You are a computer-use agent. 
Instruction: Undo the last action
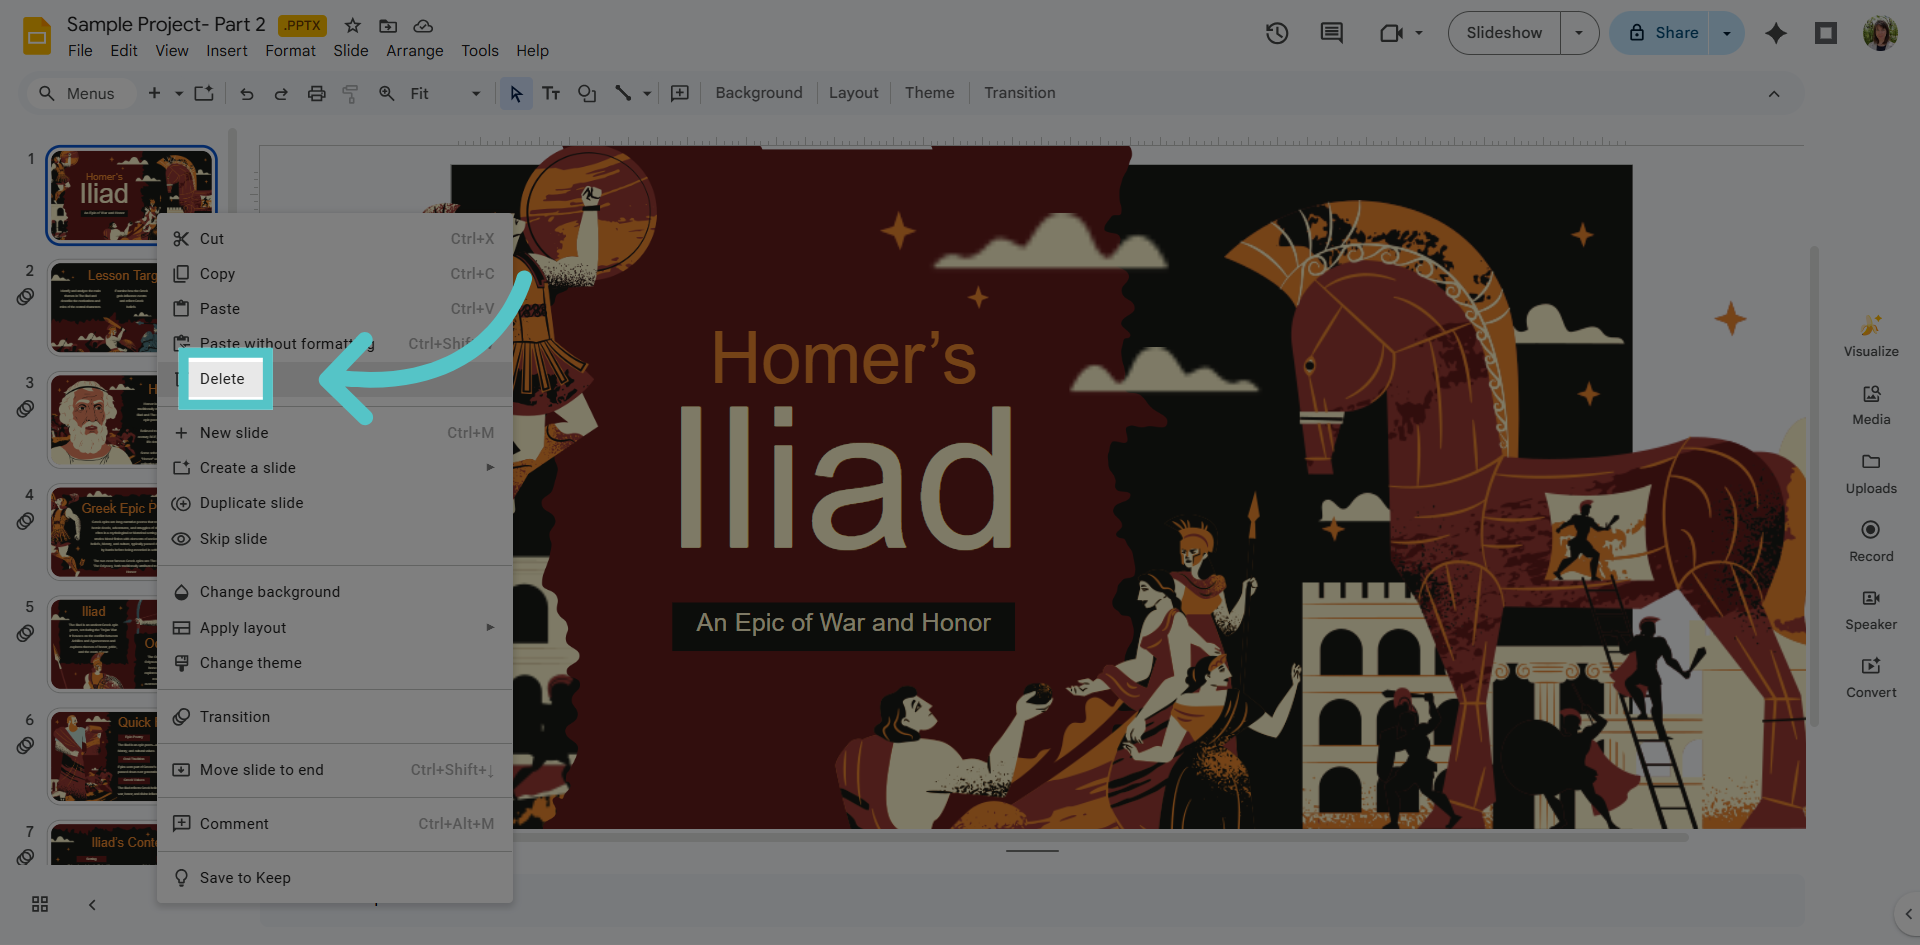click(x=247, y=93)
